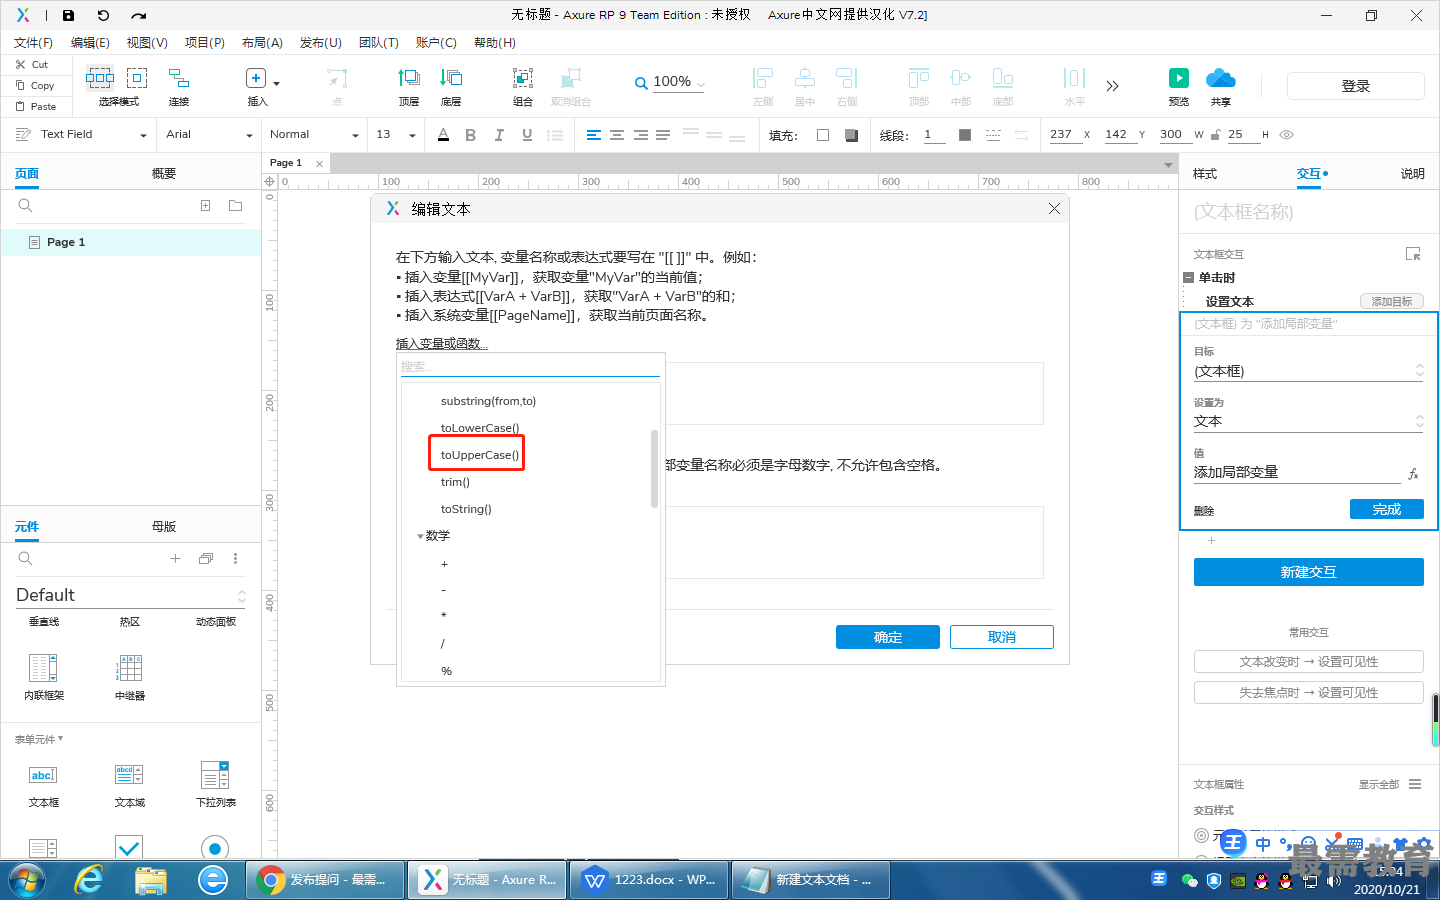Switch to the 母版 masters tab
The height and width of the screenshot is (900, 1440).
164,527
